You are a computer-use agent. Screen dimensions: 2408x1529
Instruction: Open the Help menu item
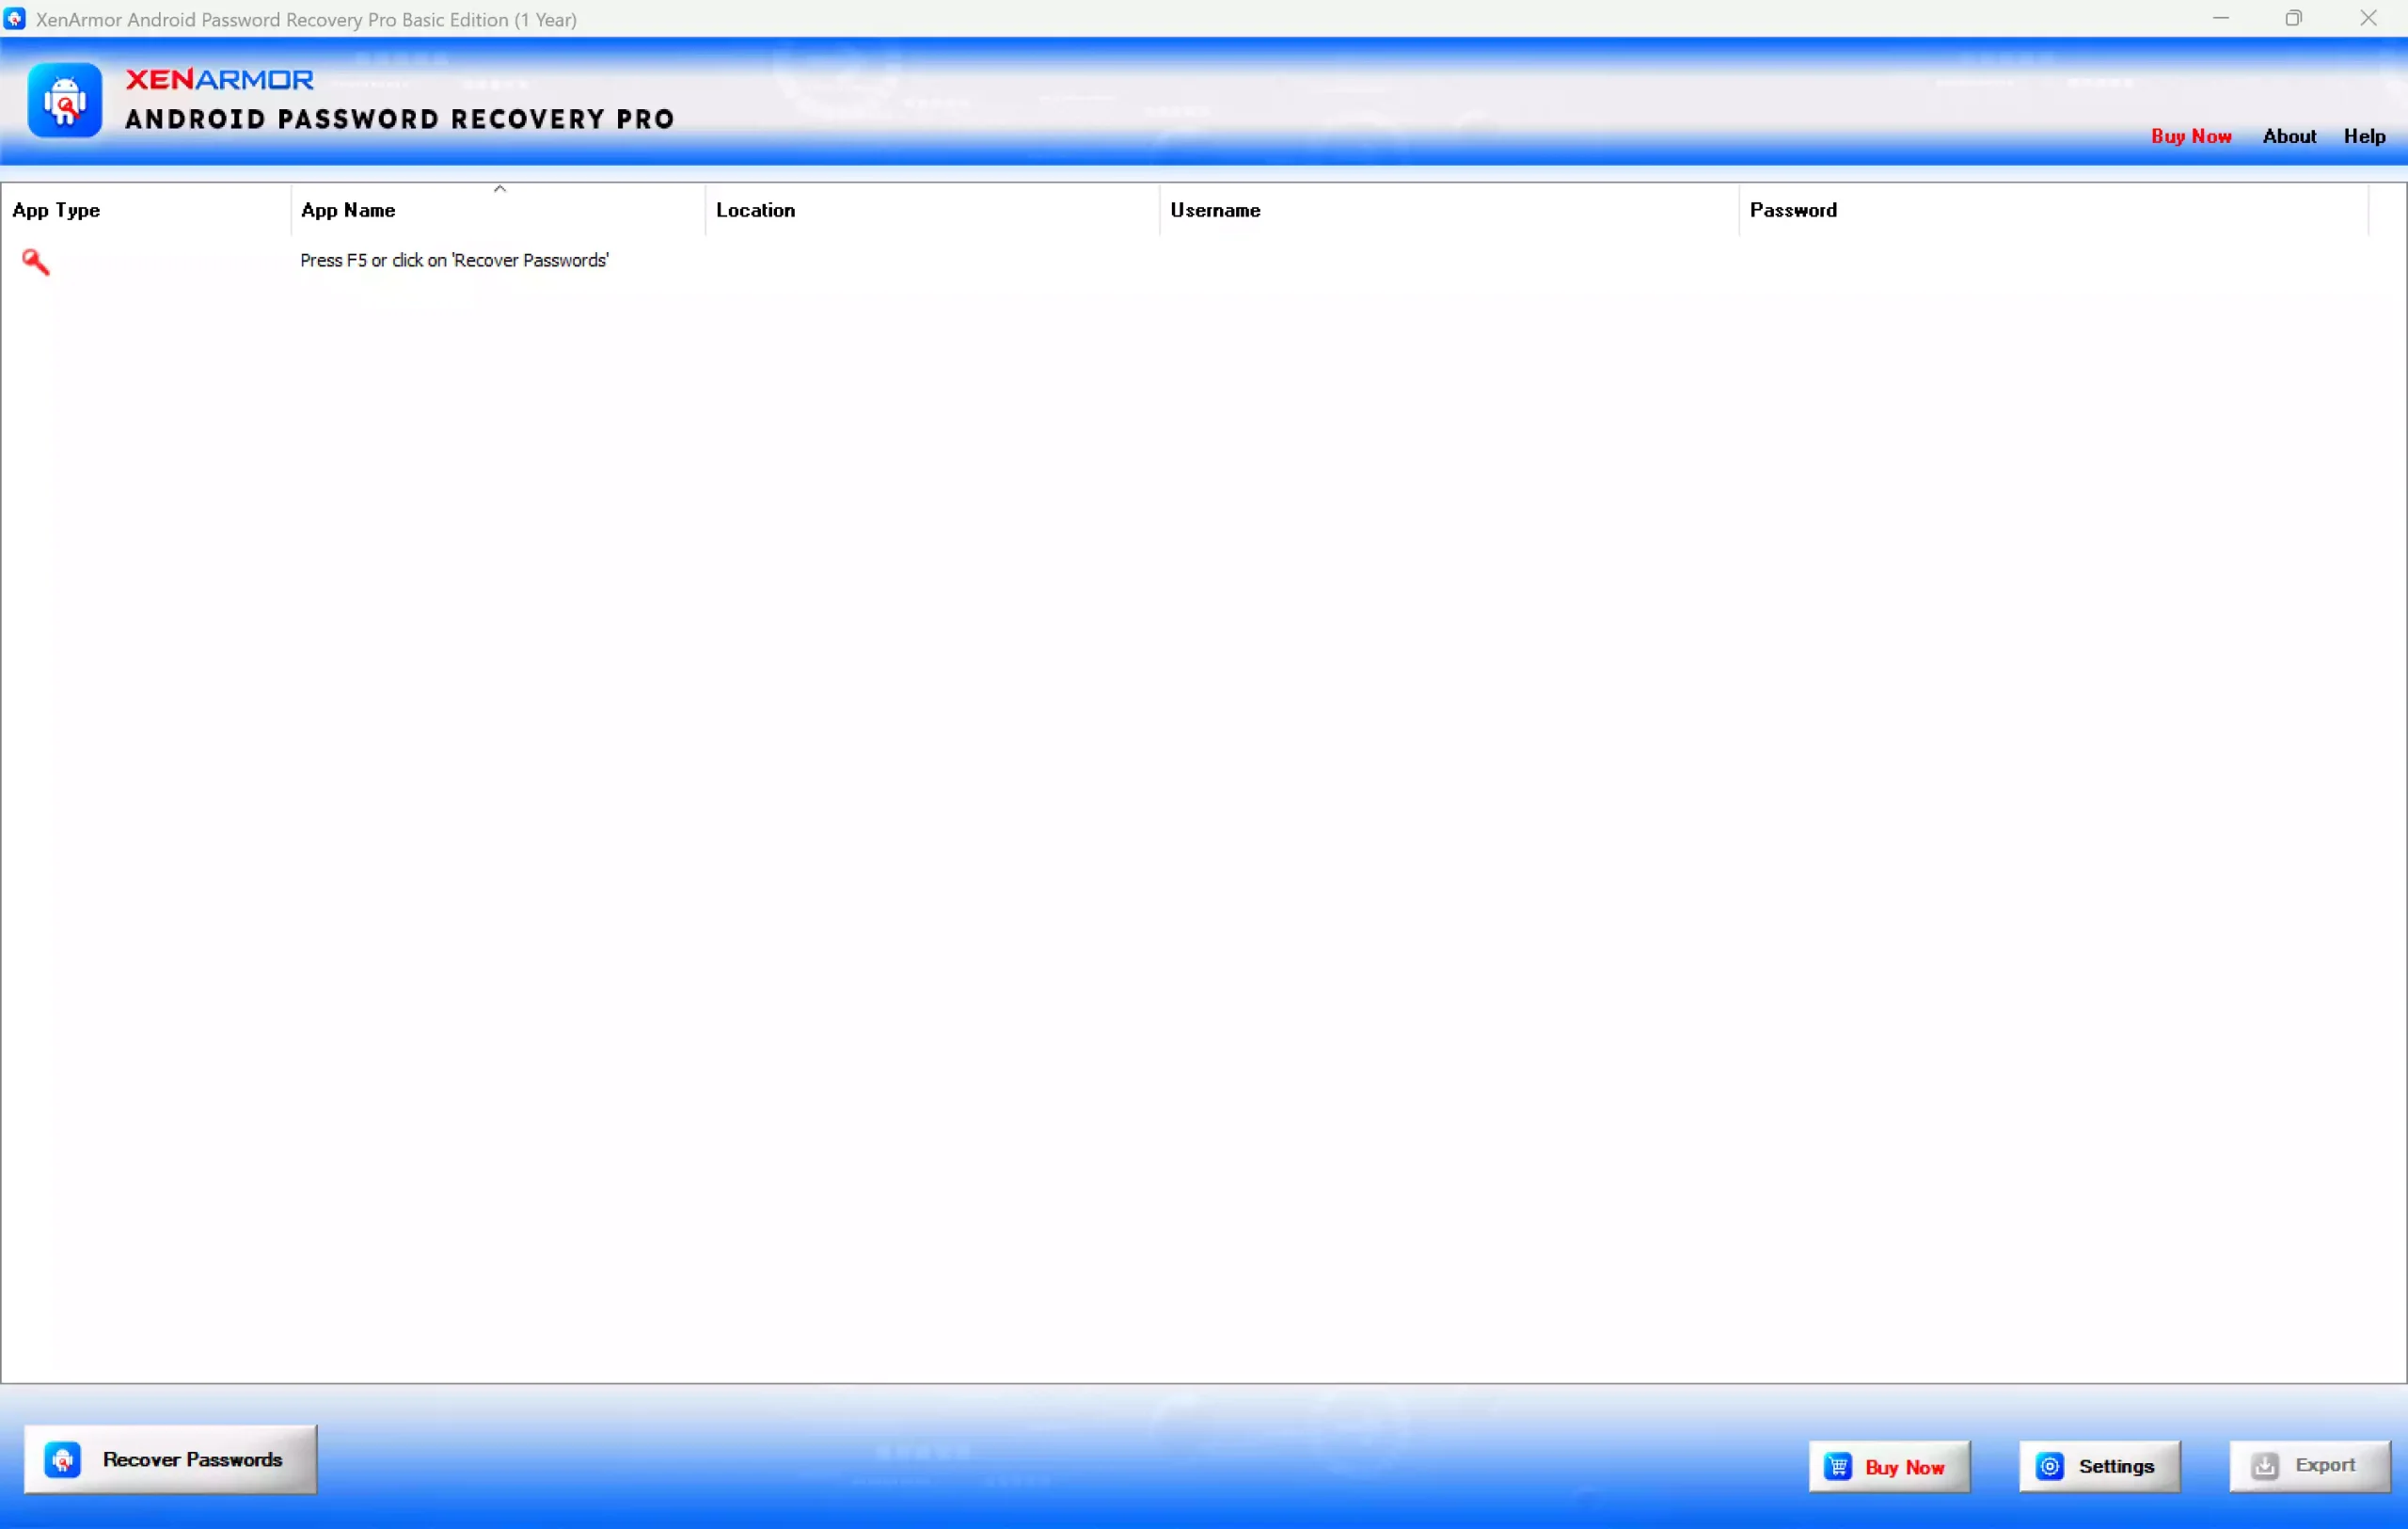[2364, 136]
